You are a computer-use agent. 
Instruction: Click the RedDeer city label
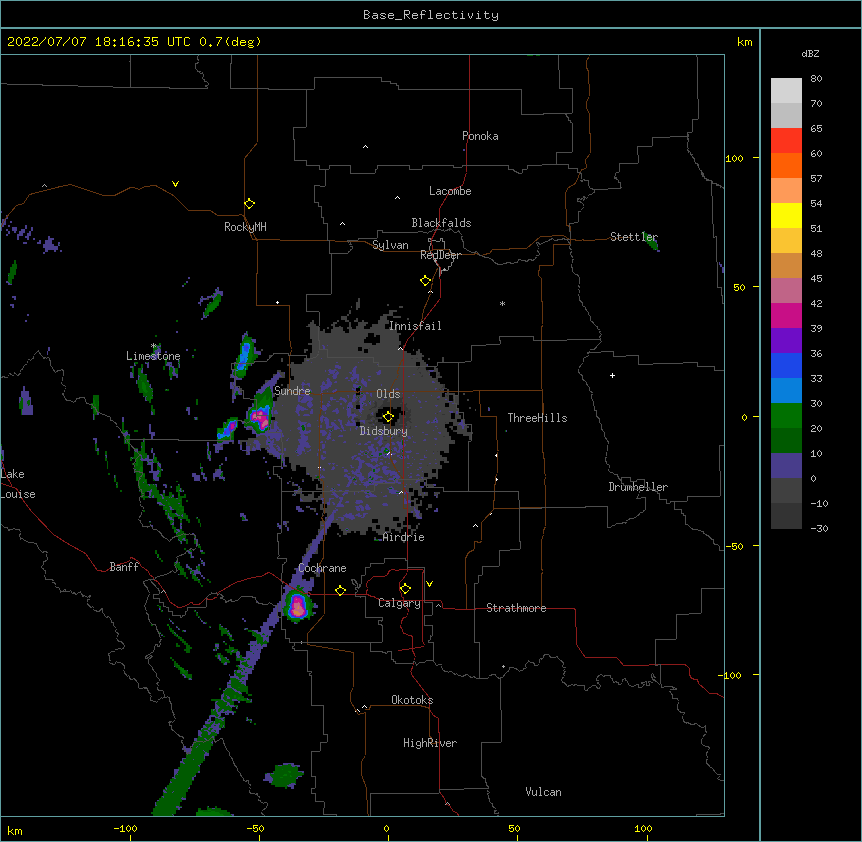click(440, 255)
